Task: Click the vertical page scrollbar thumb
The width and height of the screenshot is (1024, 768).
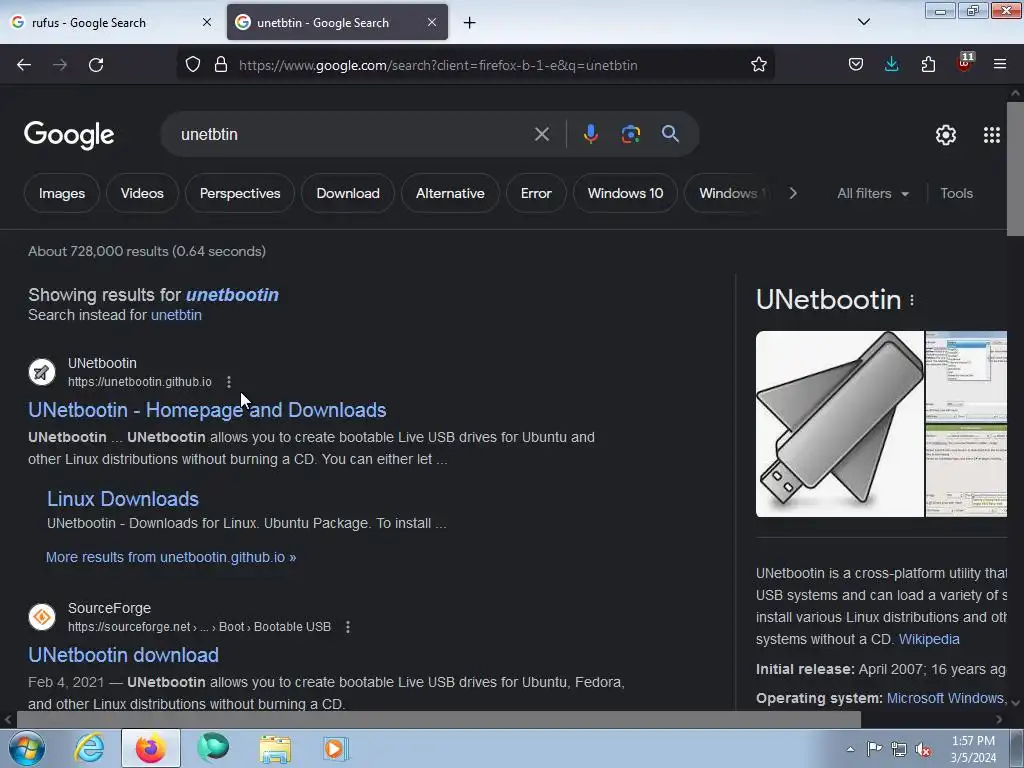Action: (x=1015, y=168)
